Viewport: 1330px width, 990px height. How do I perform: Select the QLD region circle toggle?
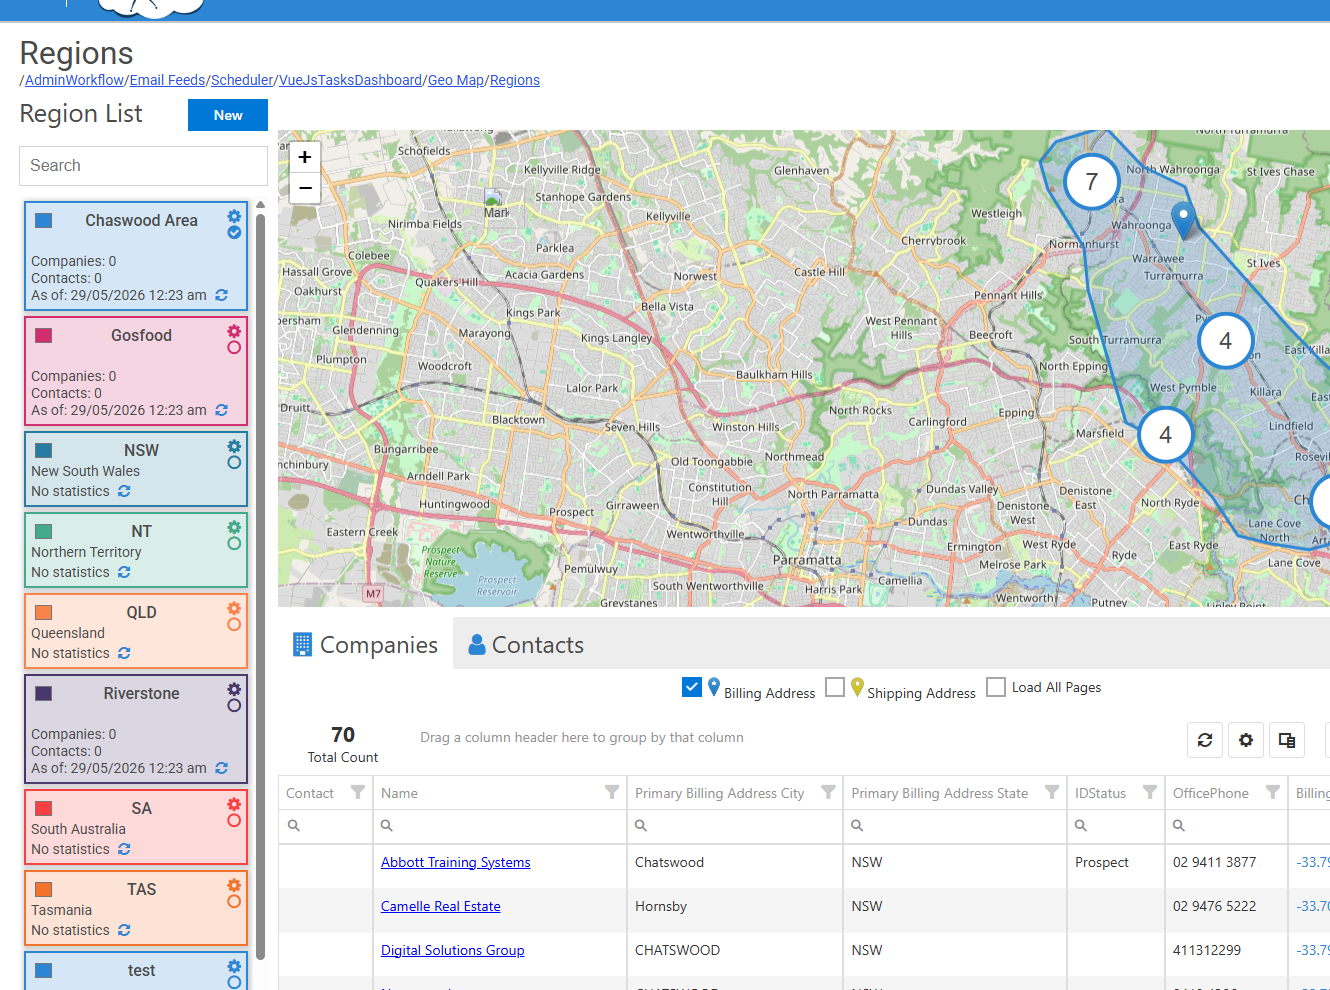coord(234,624)
